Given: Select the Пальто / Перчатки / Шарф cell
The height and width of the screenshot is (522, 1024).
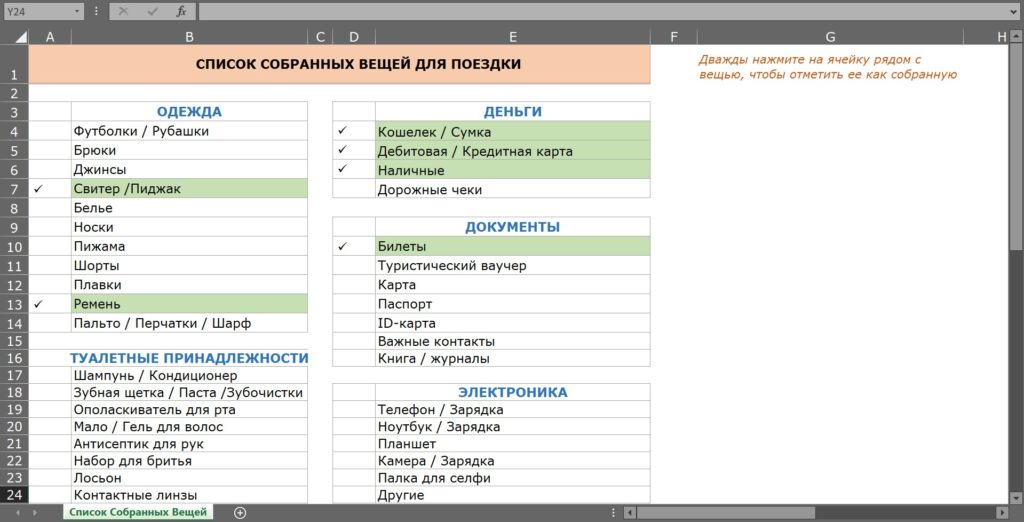Looking at the screenshot, I should coord(189,323).
